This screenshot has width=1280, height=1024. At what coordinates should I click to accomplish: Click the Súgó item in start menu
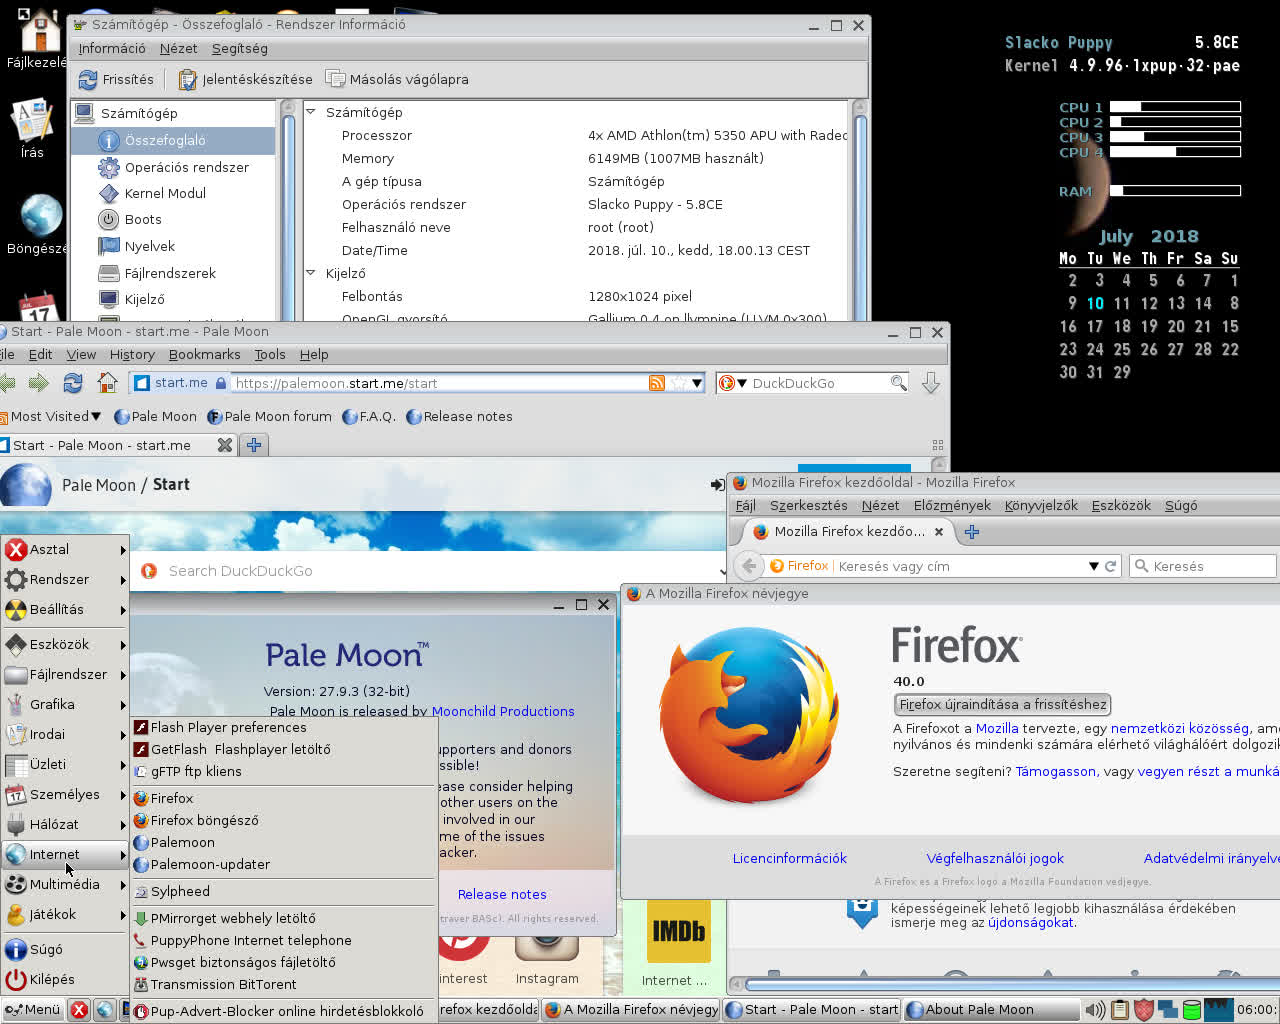66,949
